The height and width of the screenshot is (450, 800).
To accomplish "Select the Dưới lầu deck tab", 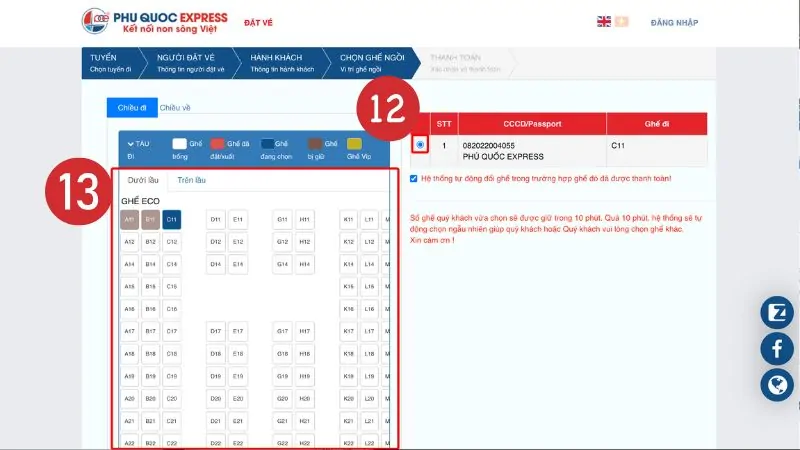I will [143, 180].
